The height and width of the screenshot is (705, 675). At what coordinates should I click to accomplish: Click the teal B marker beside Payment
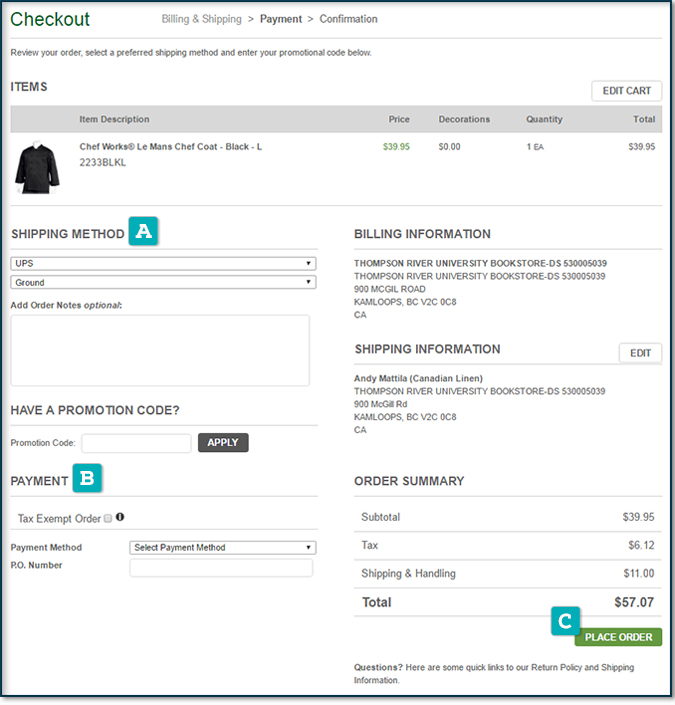click(87, 479)
